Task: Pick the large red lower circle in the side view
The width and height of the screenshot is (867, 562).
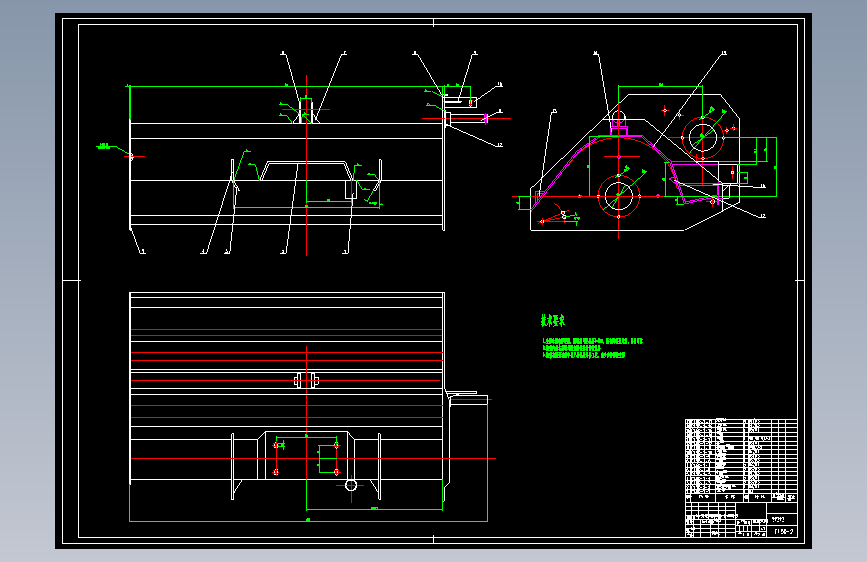Action: 619,196
